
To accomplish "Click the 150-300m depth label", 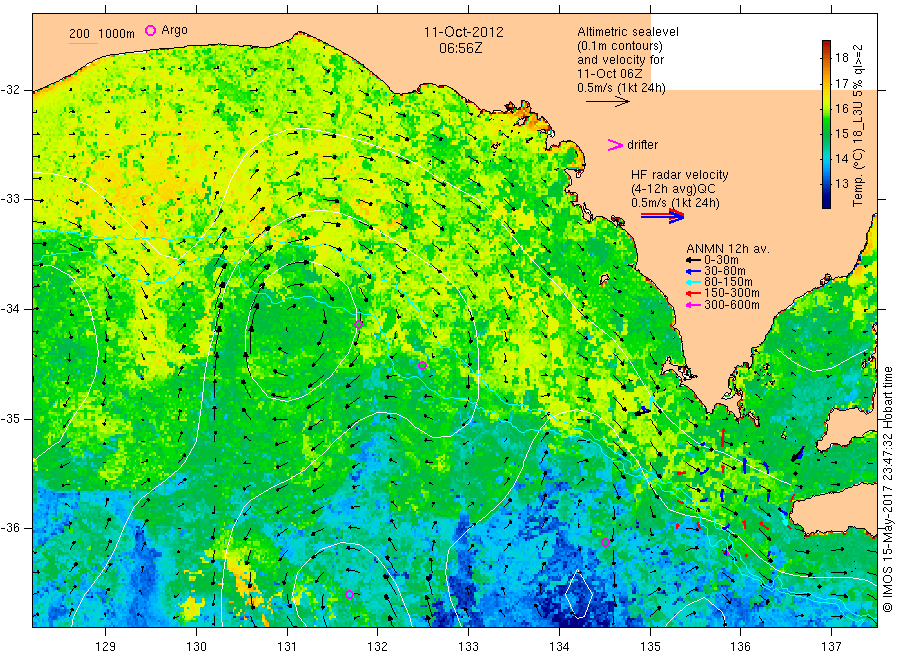I will coord(732,294).
